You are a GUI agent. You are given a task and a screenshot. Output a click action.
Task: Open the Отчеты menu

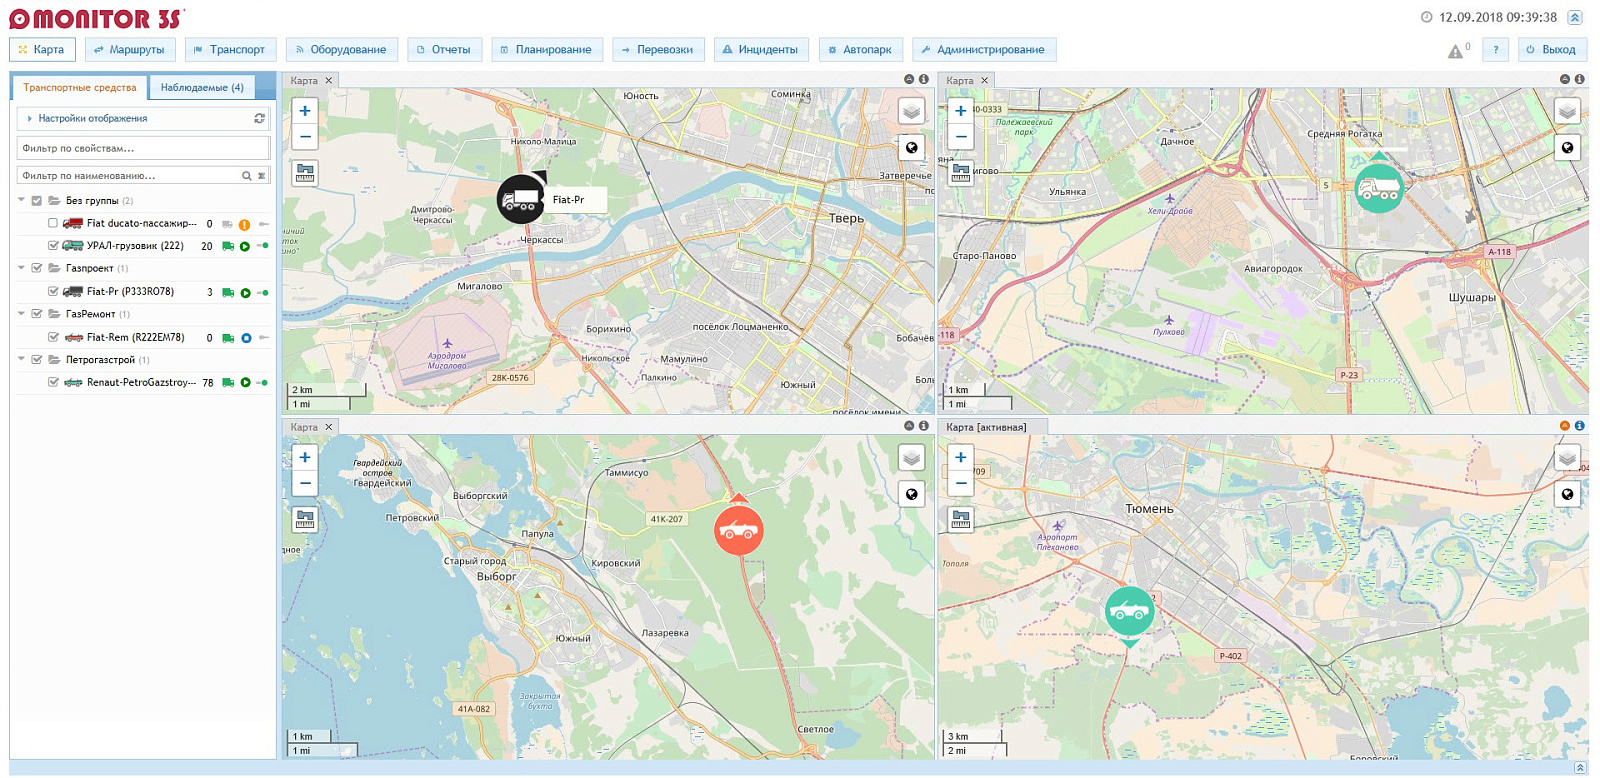(x=443, y=49)
